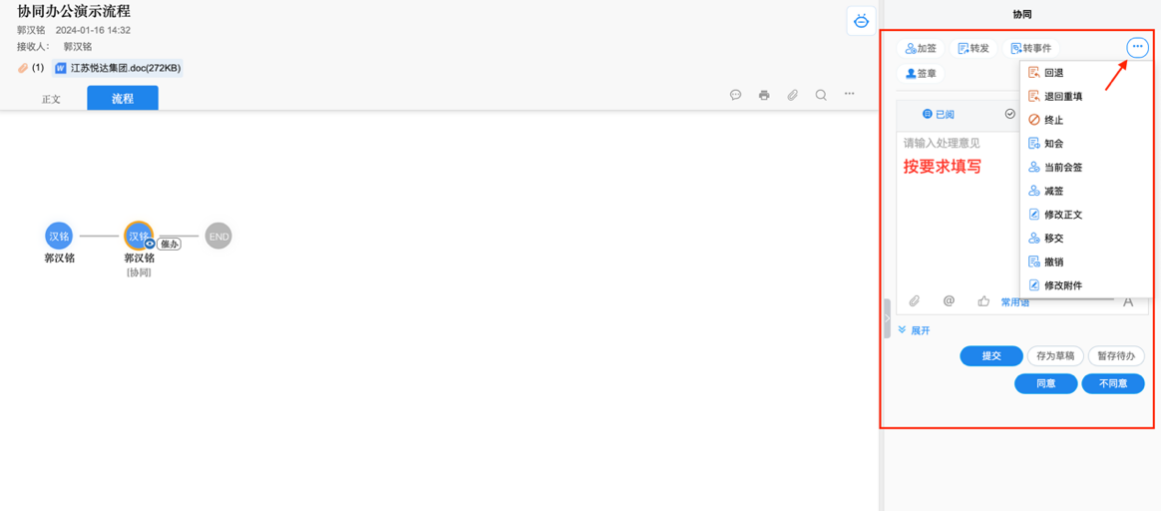The width and height of the screenshot is (1161, 511).
Task: Click the attachment paperclip in top toolbar
Action: click(x=792, y=95)
